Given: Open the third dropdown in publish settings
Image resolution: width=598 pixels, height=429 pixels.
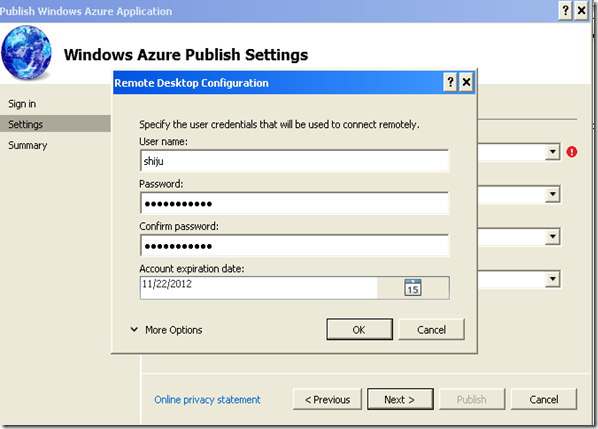Looking at the screenshot, I should click(x=552, y=236).
